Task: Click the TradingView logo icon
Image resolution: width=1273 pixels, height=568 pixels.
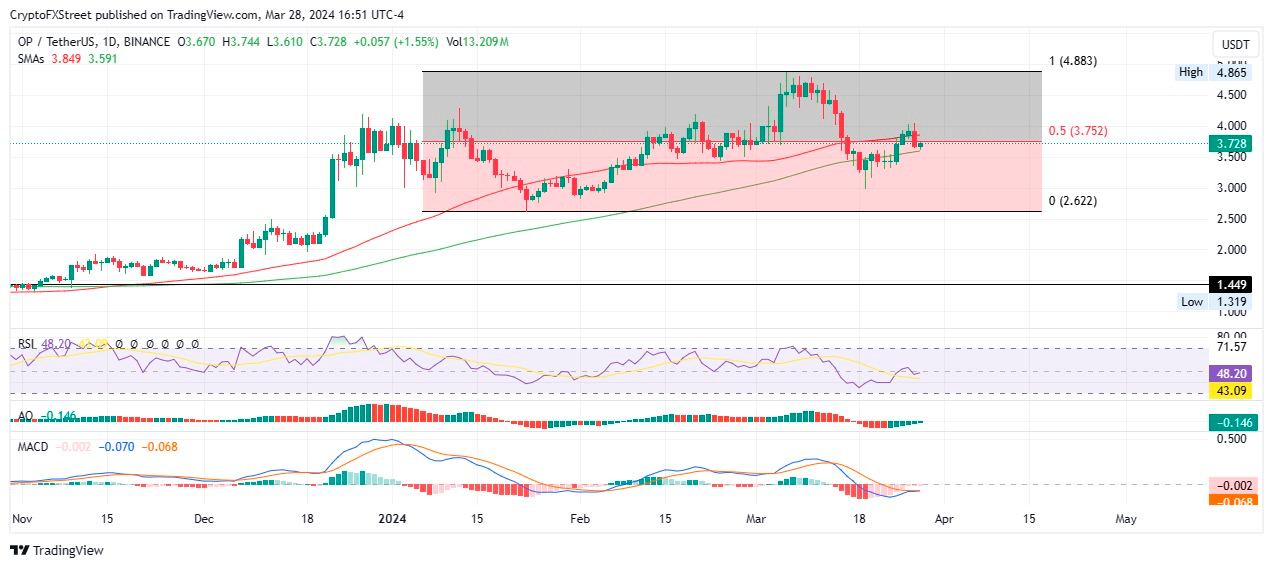Action: (19, 550)
